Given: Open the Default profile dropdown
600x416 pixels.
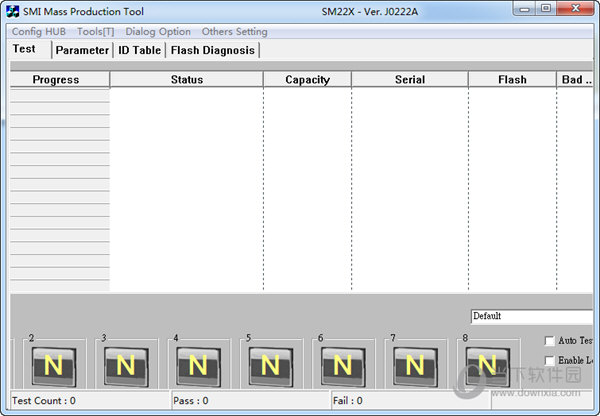Looking at the screenshot, I should click(532, 316).
